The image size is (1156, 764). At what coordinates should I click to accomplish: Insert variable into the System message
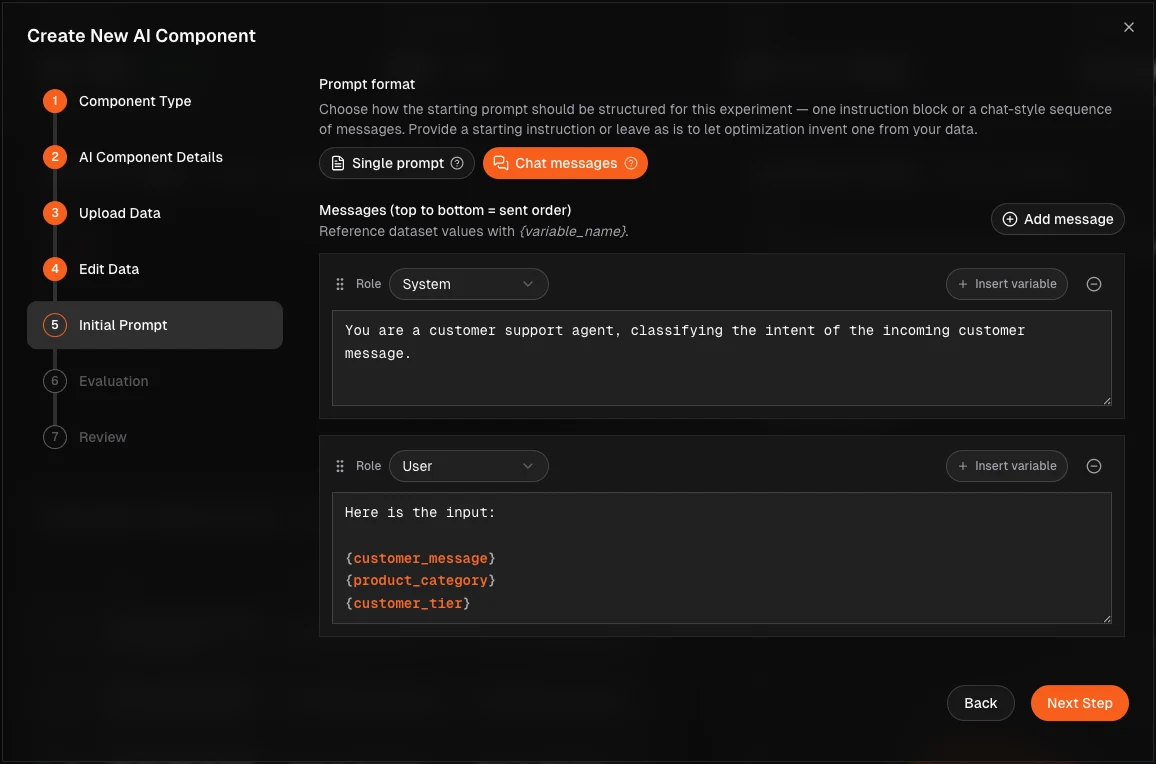click(x=1006, y=284)
